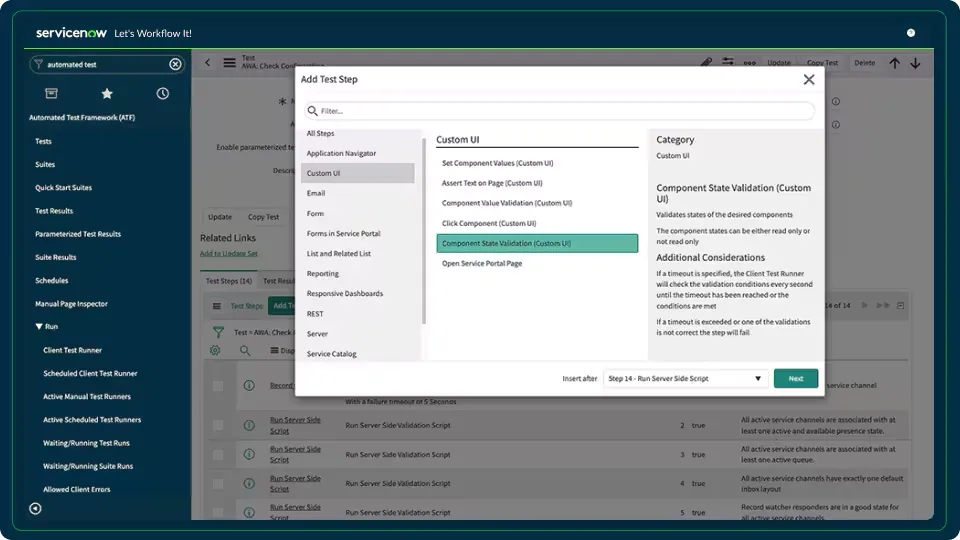The image size is (960, 540).
Task: Click the help icon in top banner
Action: 911,33
